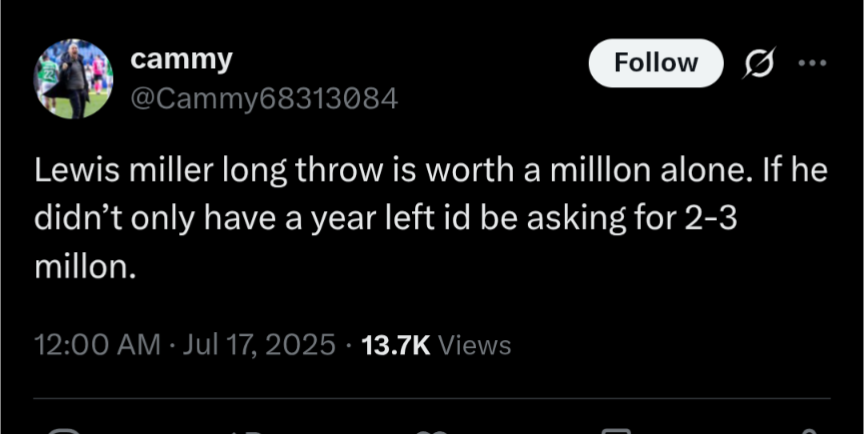Click the reply speech bubble icon
Image resolution: width=864 pixels, height=434 pixels.
64,431
